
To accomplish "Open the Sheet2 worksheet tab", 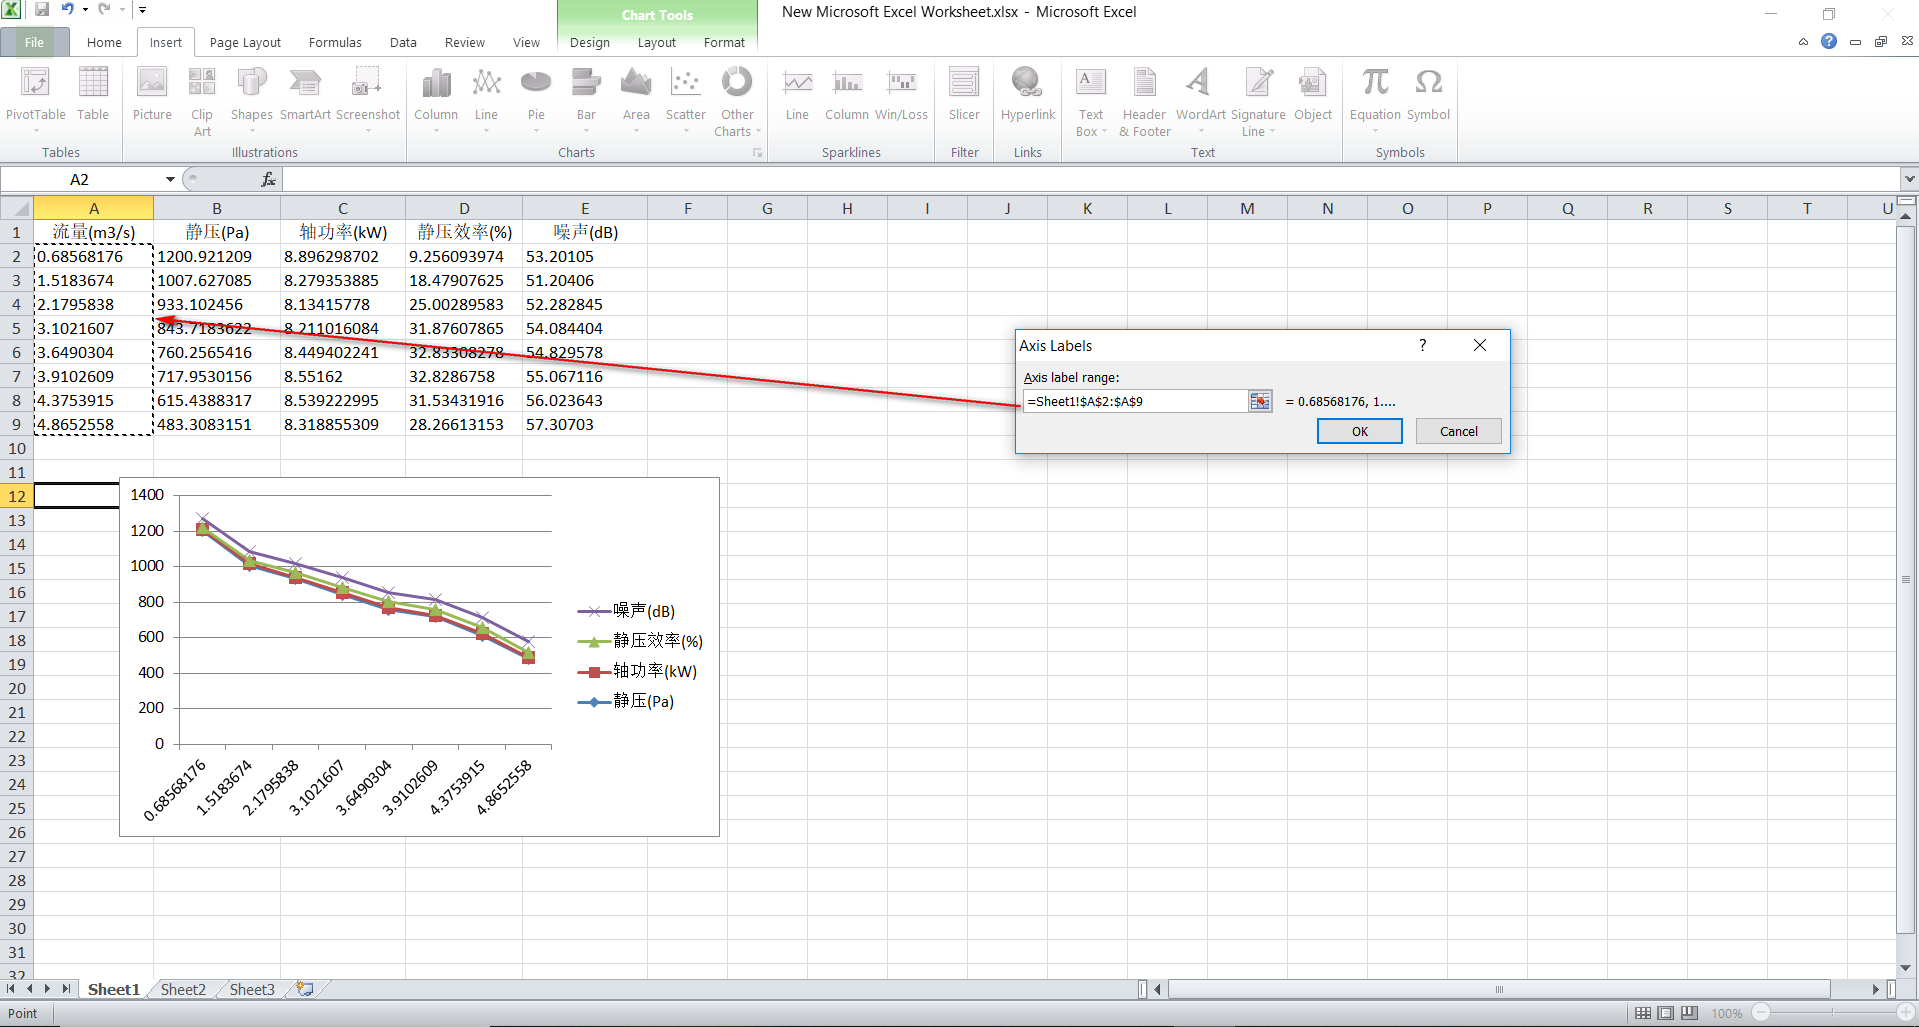I will [x=181, y=989].
